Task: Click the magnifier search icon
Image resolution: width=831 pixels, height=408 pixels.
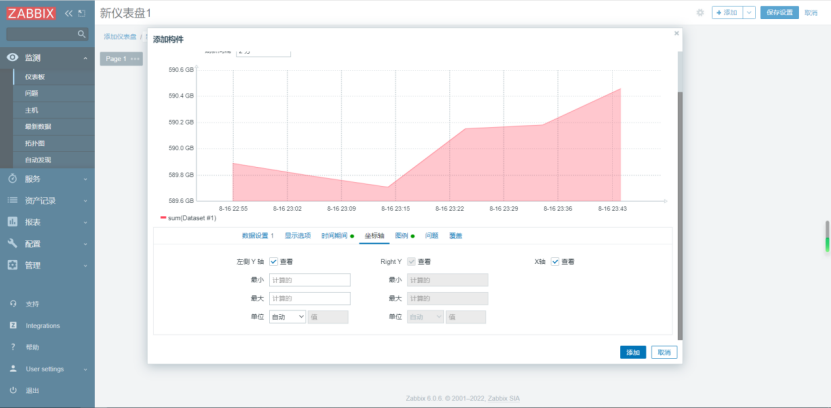Action: coord(82,34)
